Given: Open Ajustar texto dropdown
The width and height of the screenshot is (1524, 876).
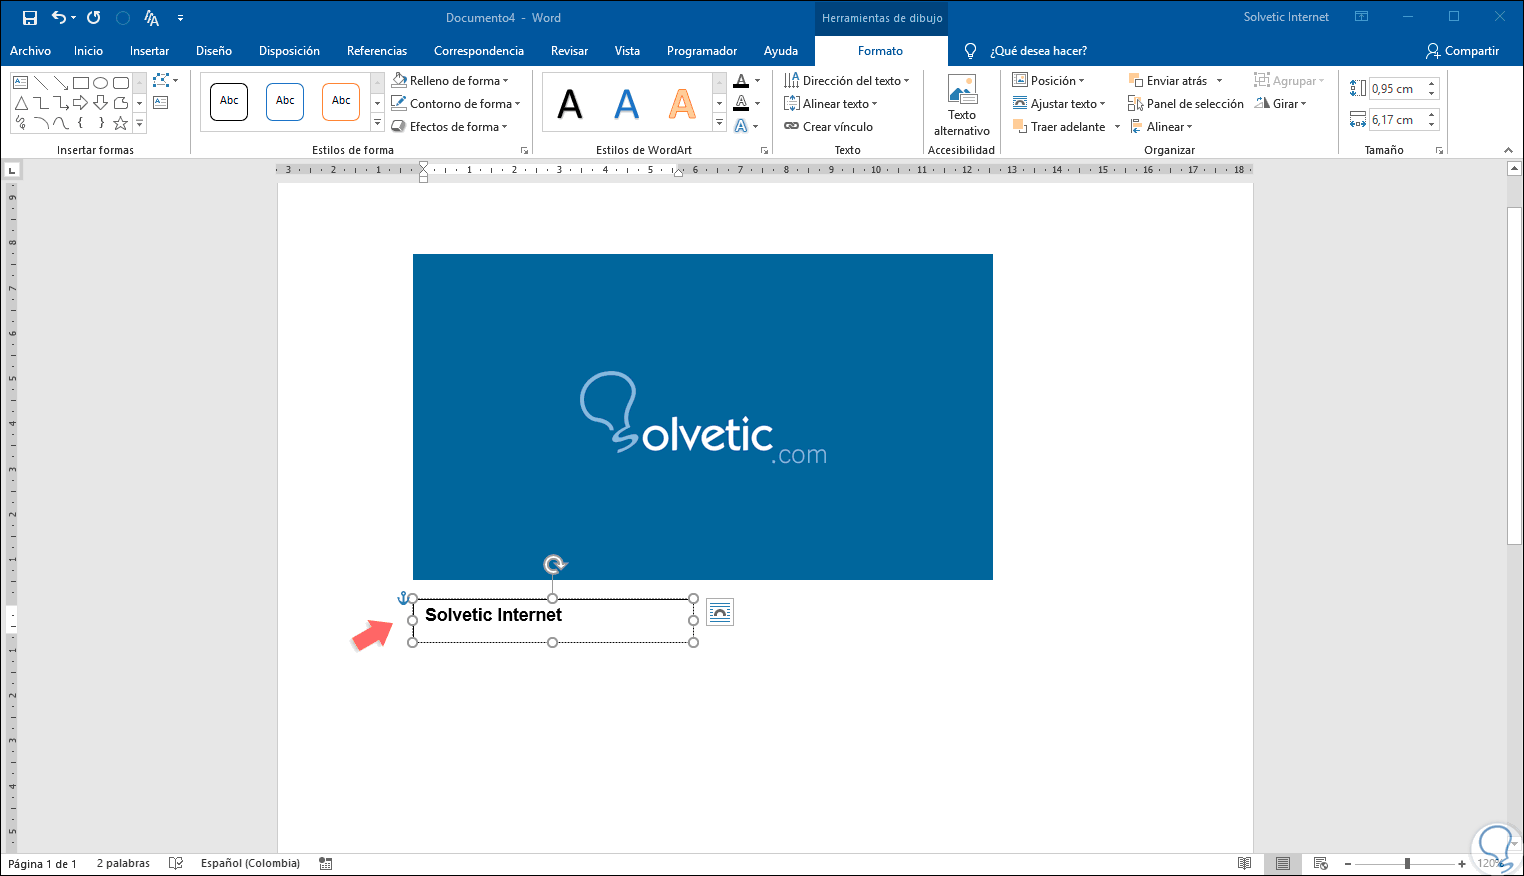Looking at the screenshot, I should (1059, 104).
